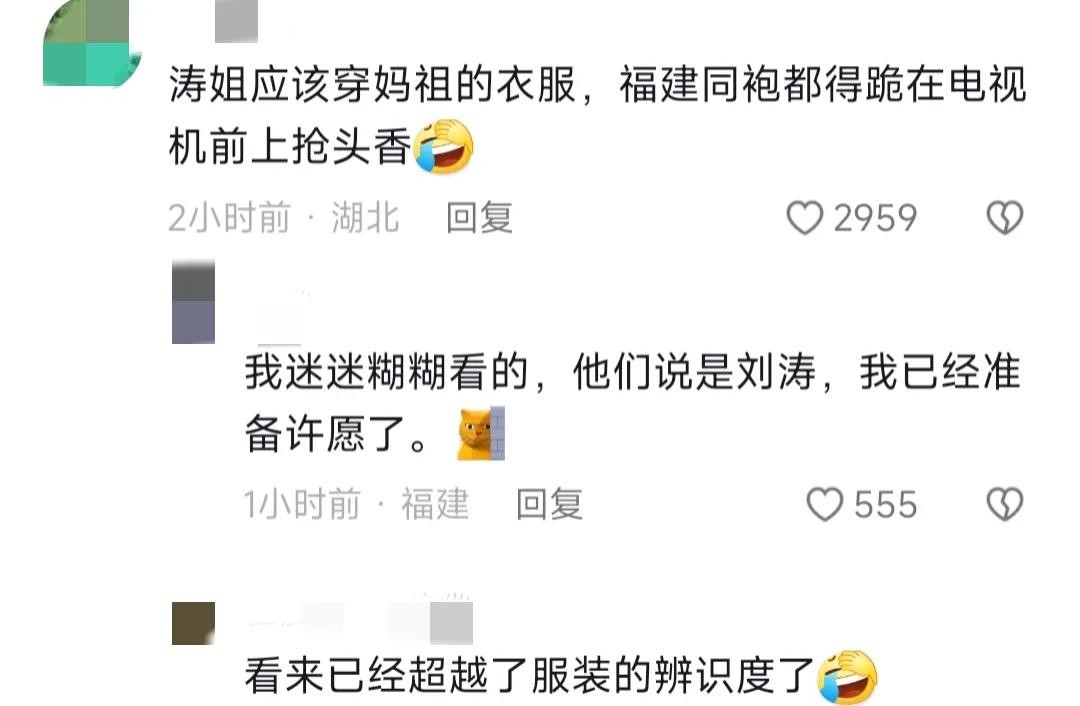1080x706 pixels.
Task: Tap the laughing emoji after 辨识度了
Action: (847, 676)
